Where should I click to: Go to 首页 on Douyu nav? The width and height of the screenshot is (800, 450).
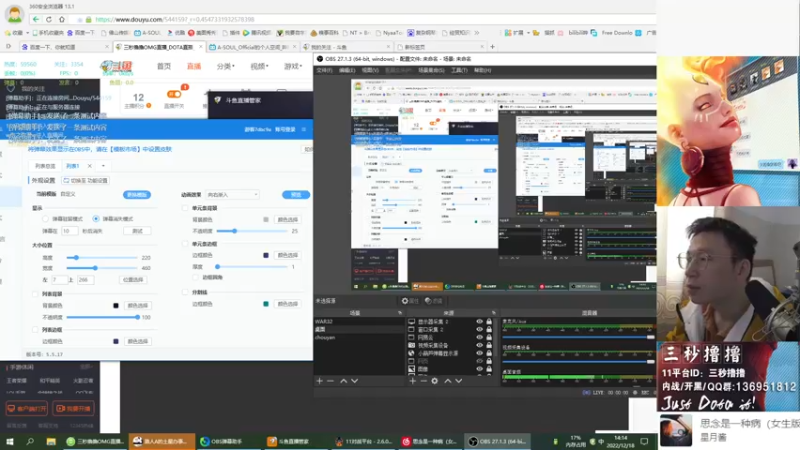(x=164, y=66)
